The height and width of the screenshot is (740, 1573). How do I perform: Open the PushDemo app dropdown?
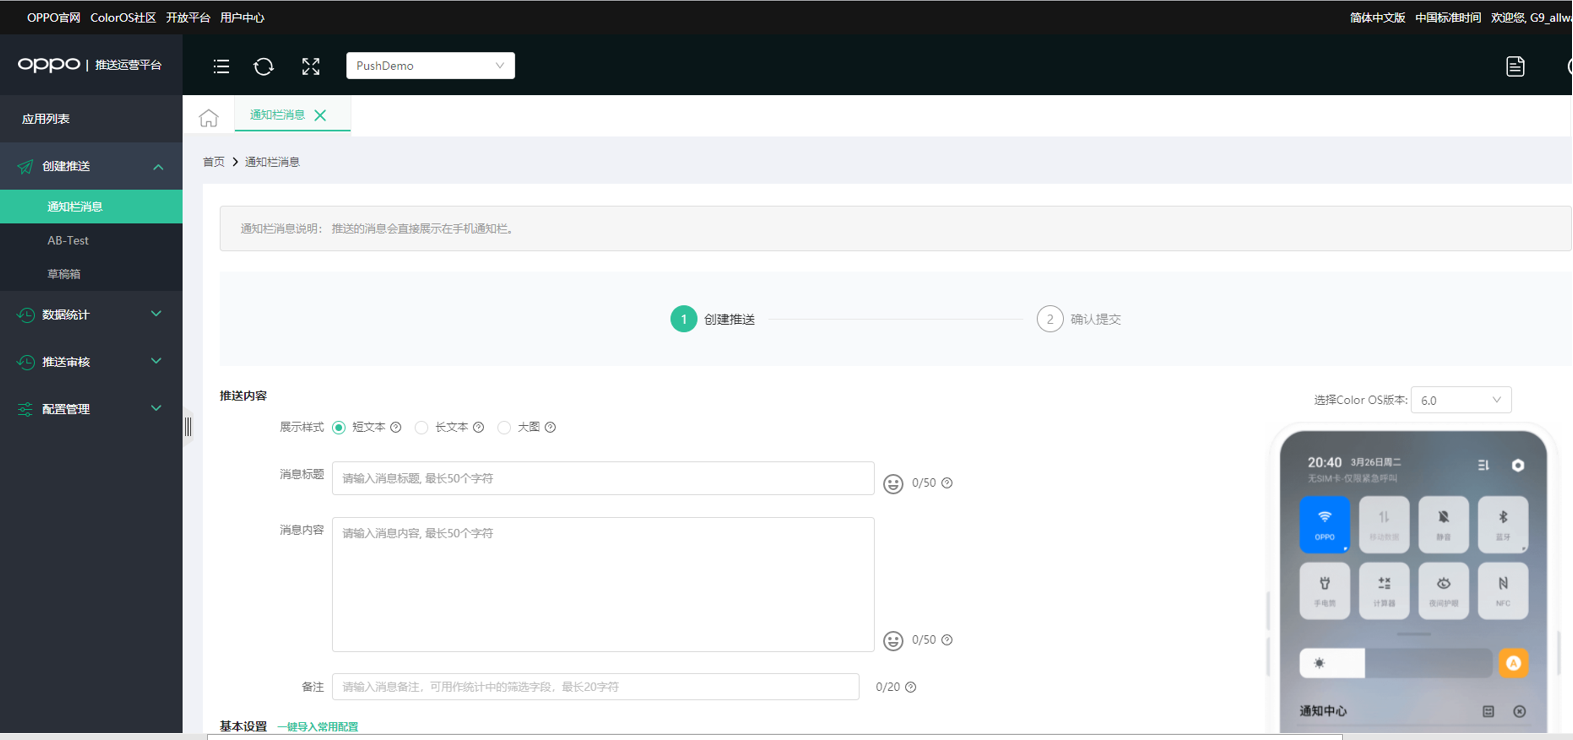click(430, 66)
